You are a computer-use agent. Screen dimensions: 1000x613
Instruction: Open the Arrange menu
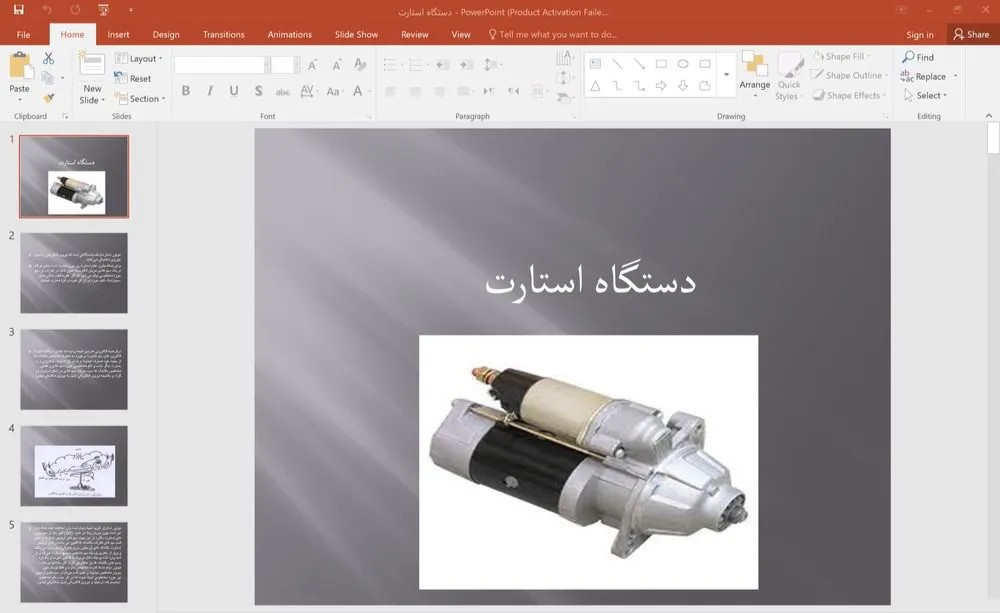point(755,74)
